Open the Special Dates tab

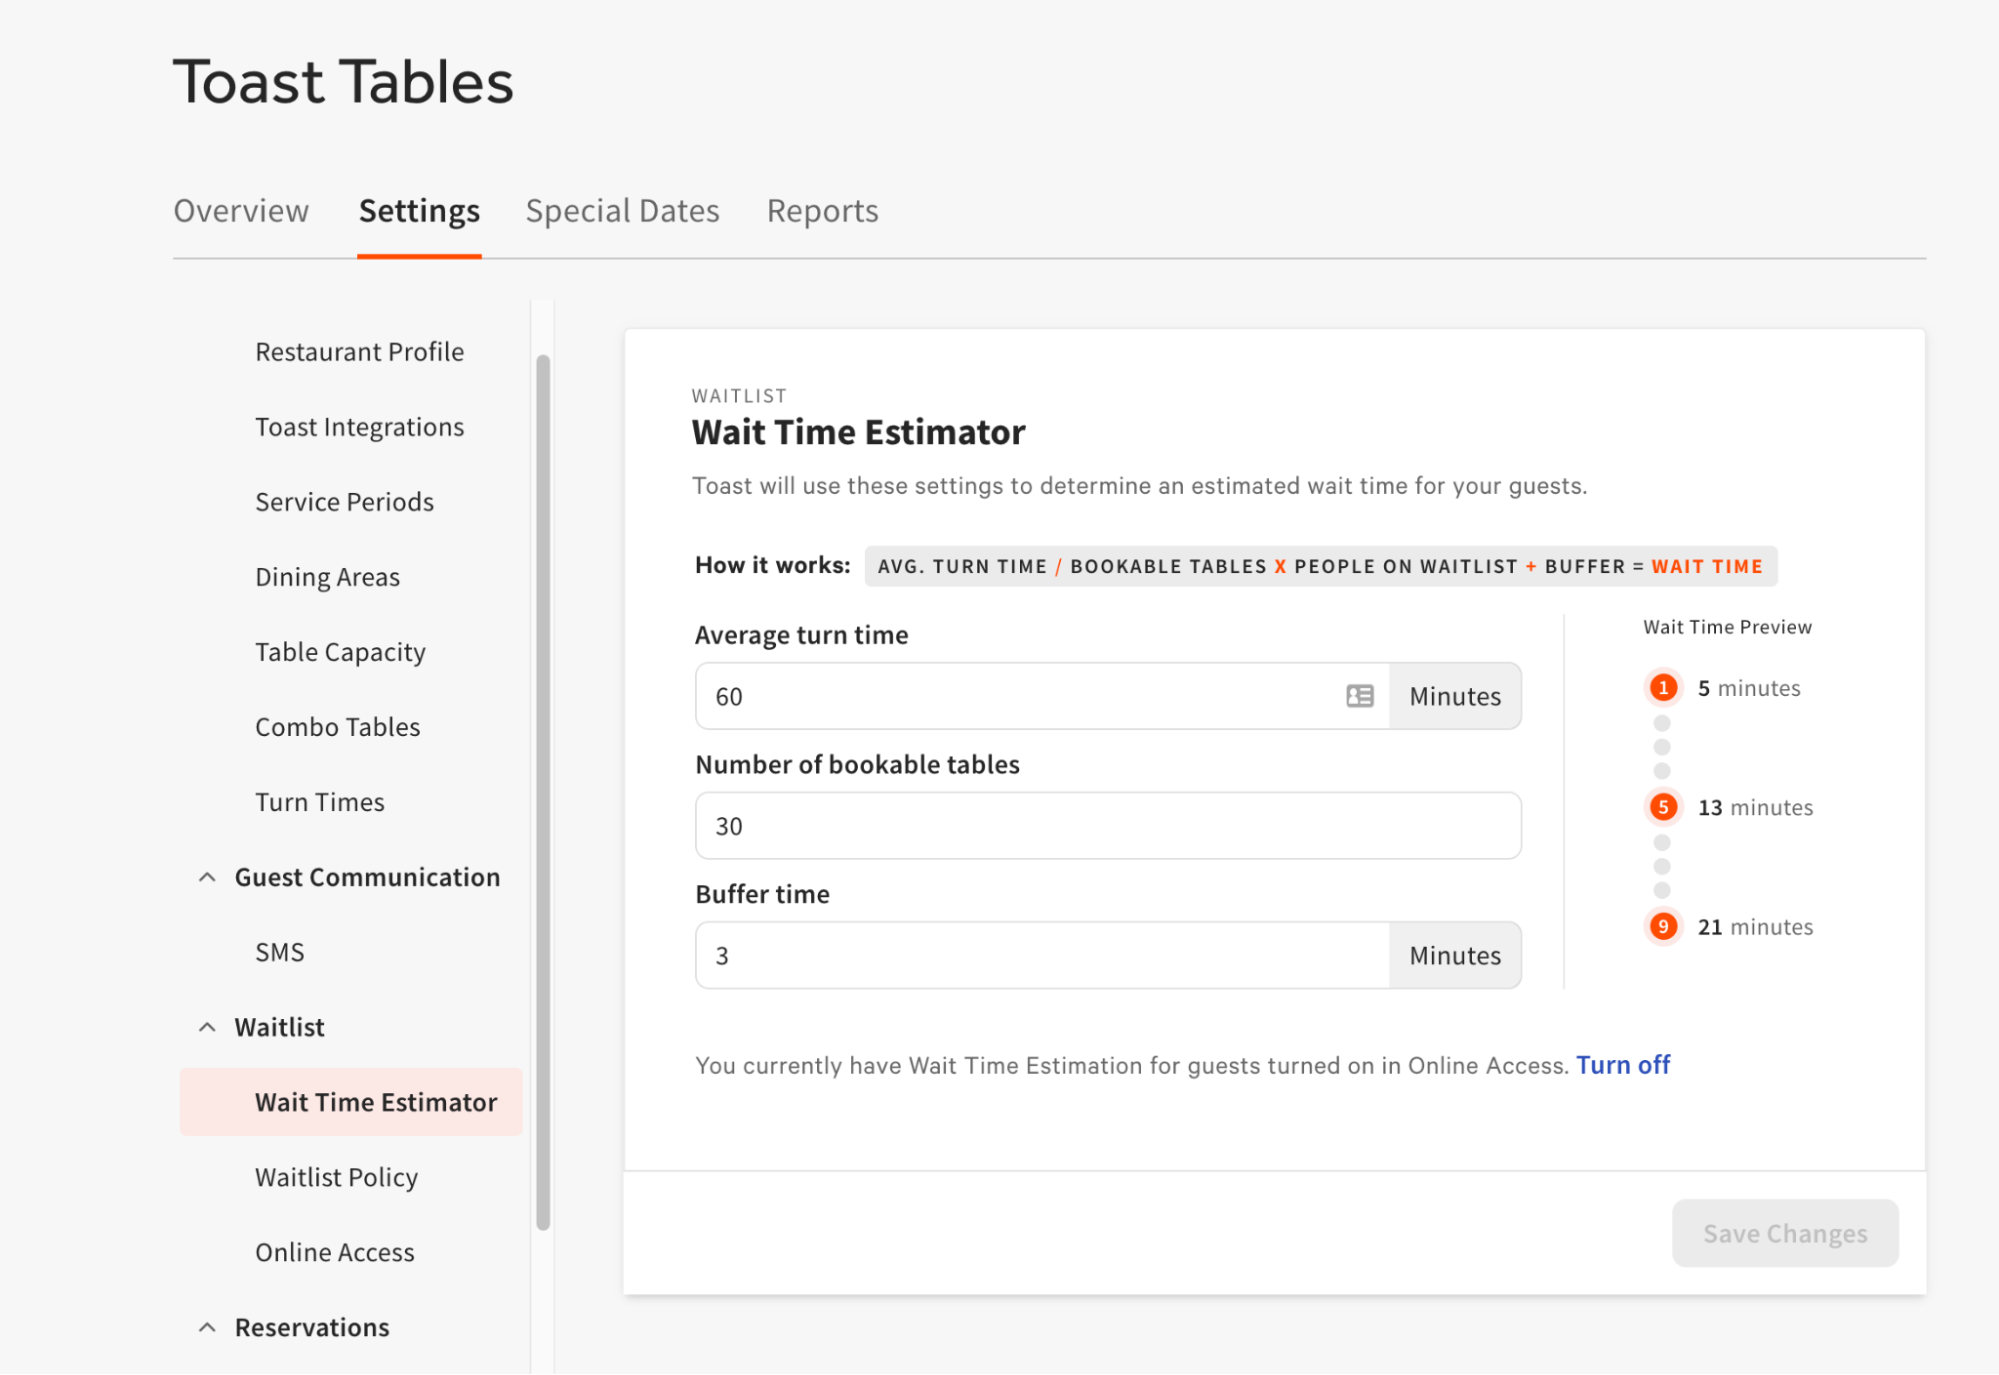point(622,211)
